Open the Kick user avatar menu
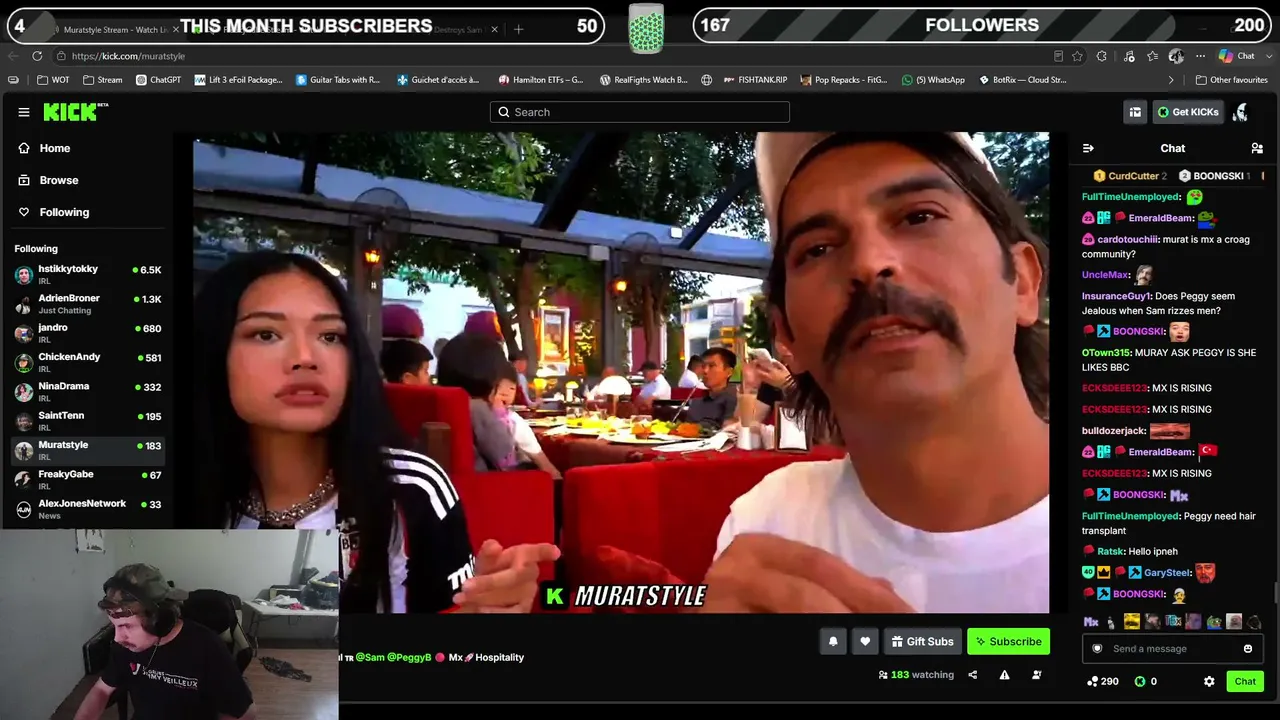Viewport: 1280px width, 720px height. [x=1241, y=112]
